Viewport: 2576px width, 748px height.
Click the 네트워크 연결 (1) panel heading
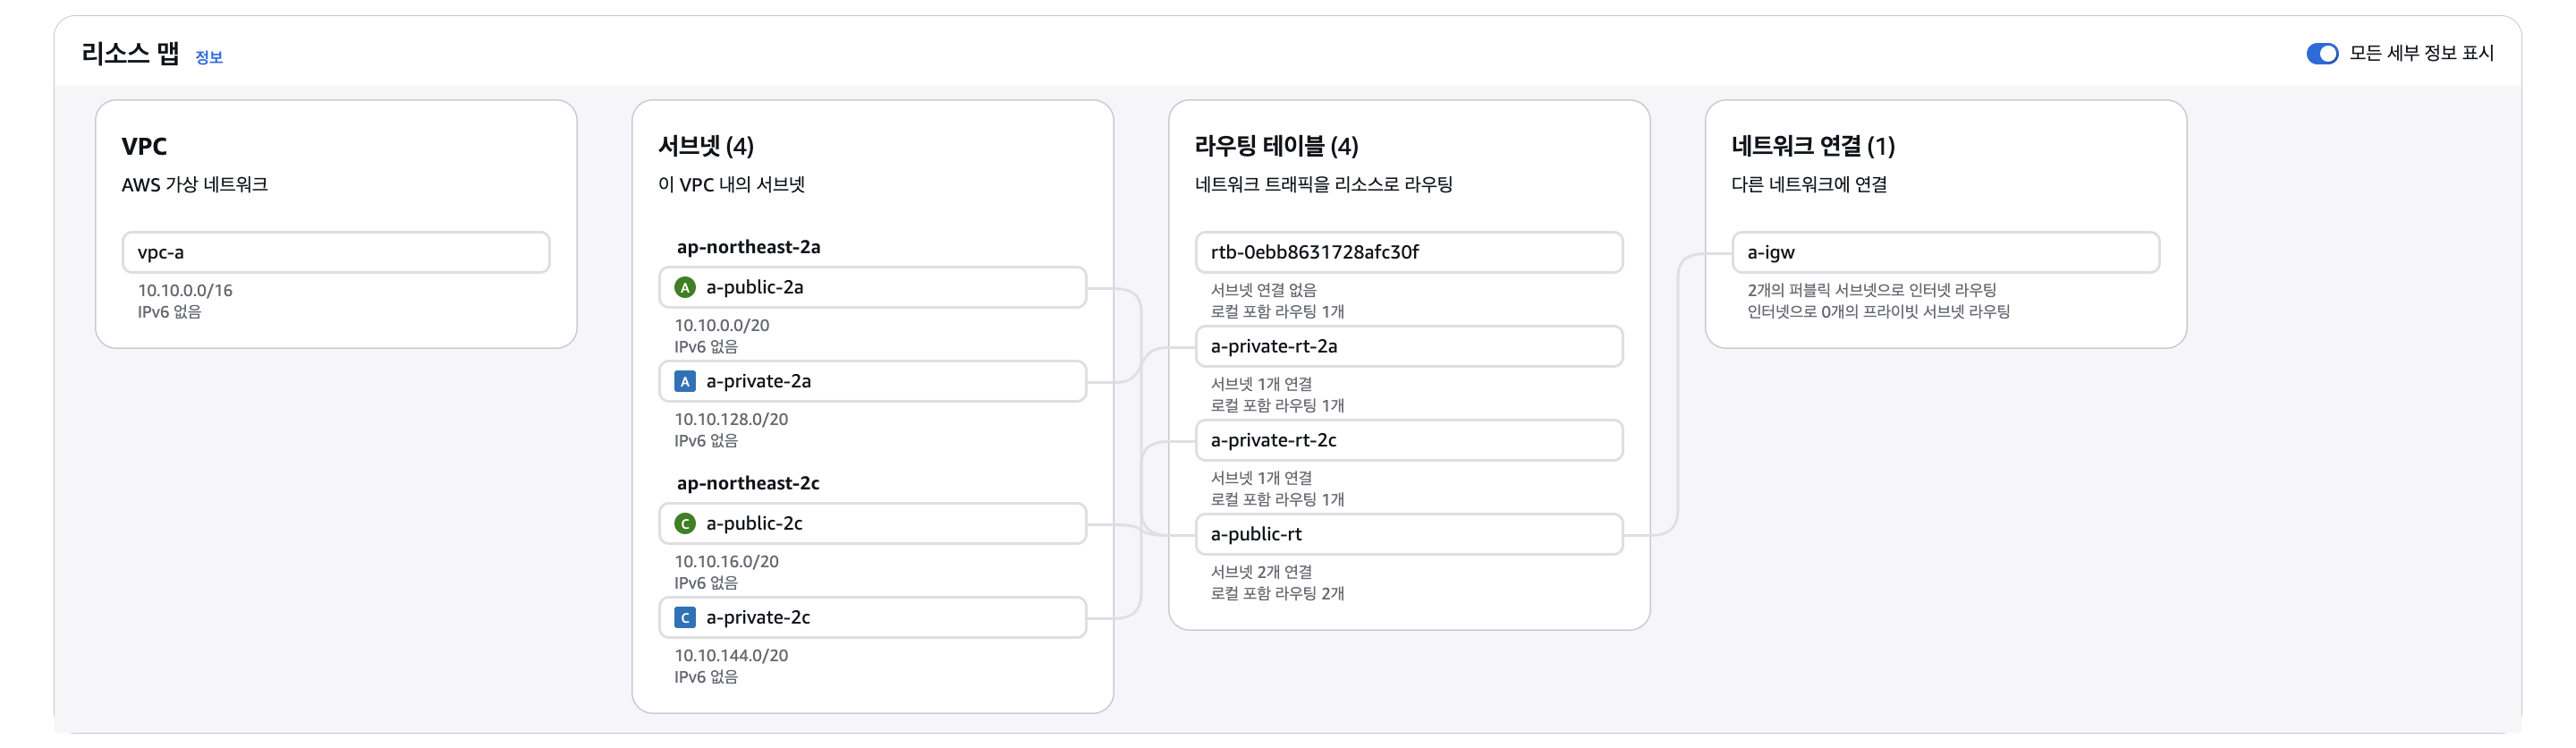point(1813,146)
